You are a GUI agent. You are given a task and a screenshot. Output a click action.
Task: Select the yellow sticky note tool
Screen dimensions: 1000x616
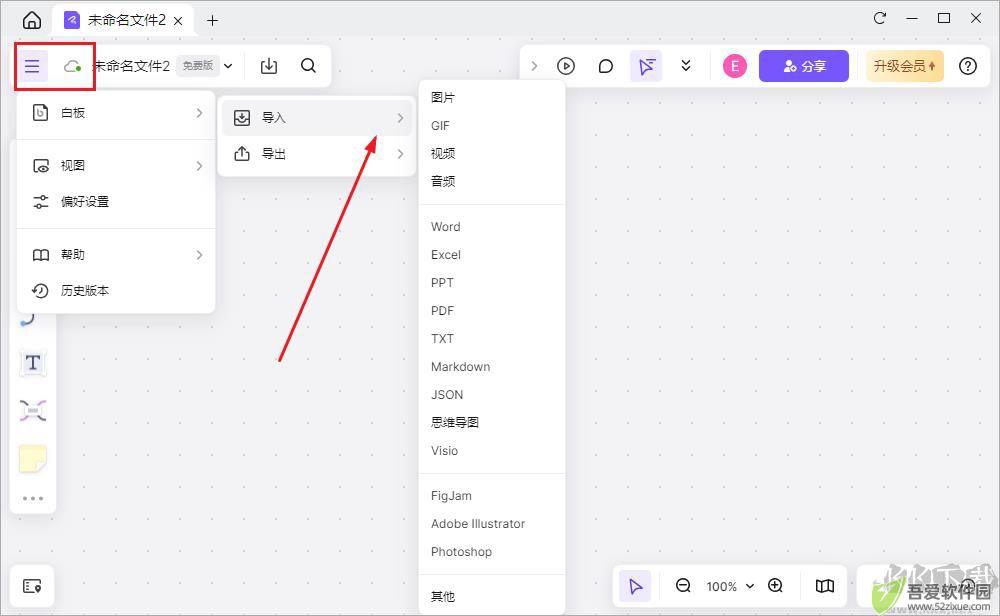33,458
